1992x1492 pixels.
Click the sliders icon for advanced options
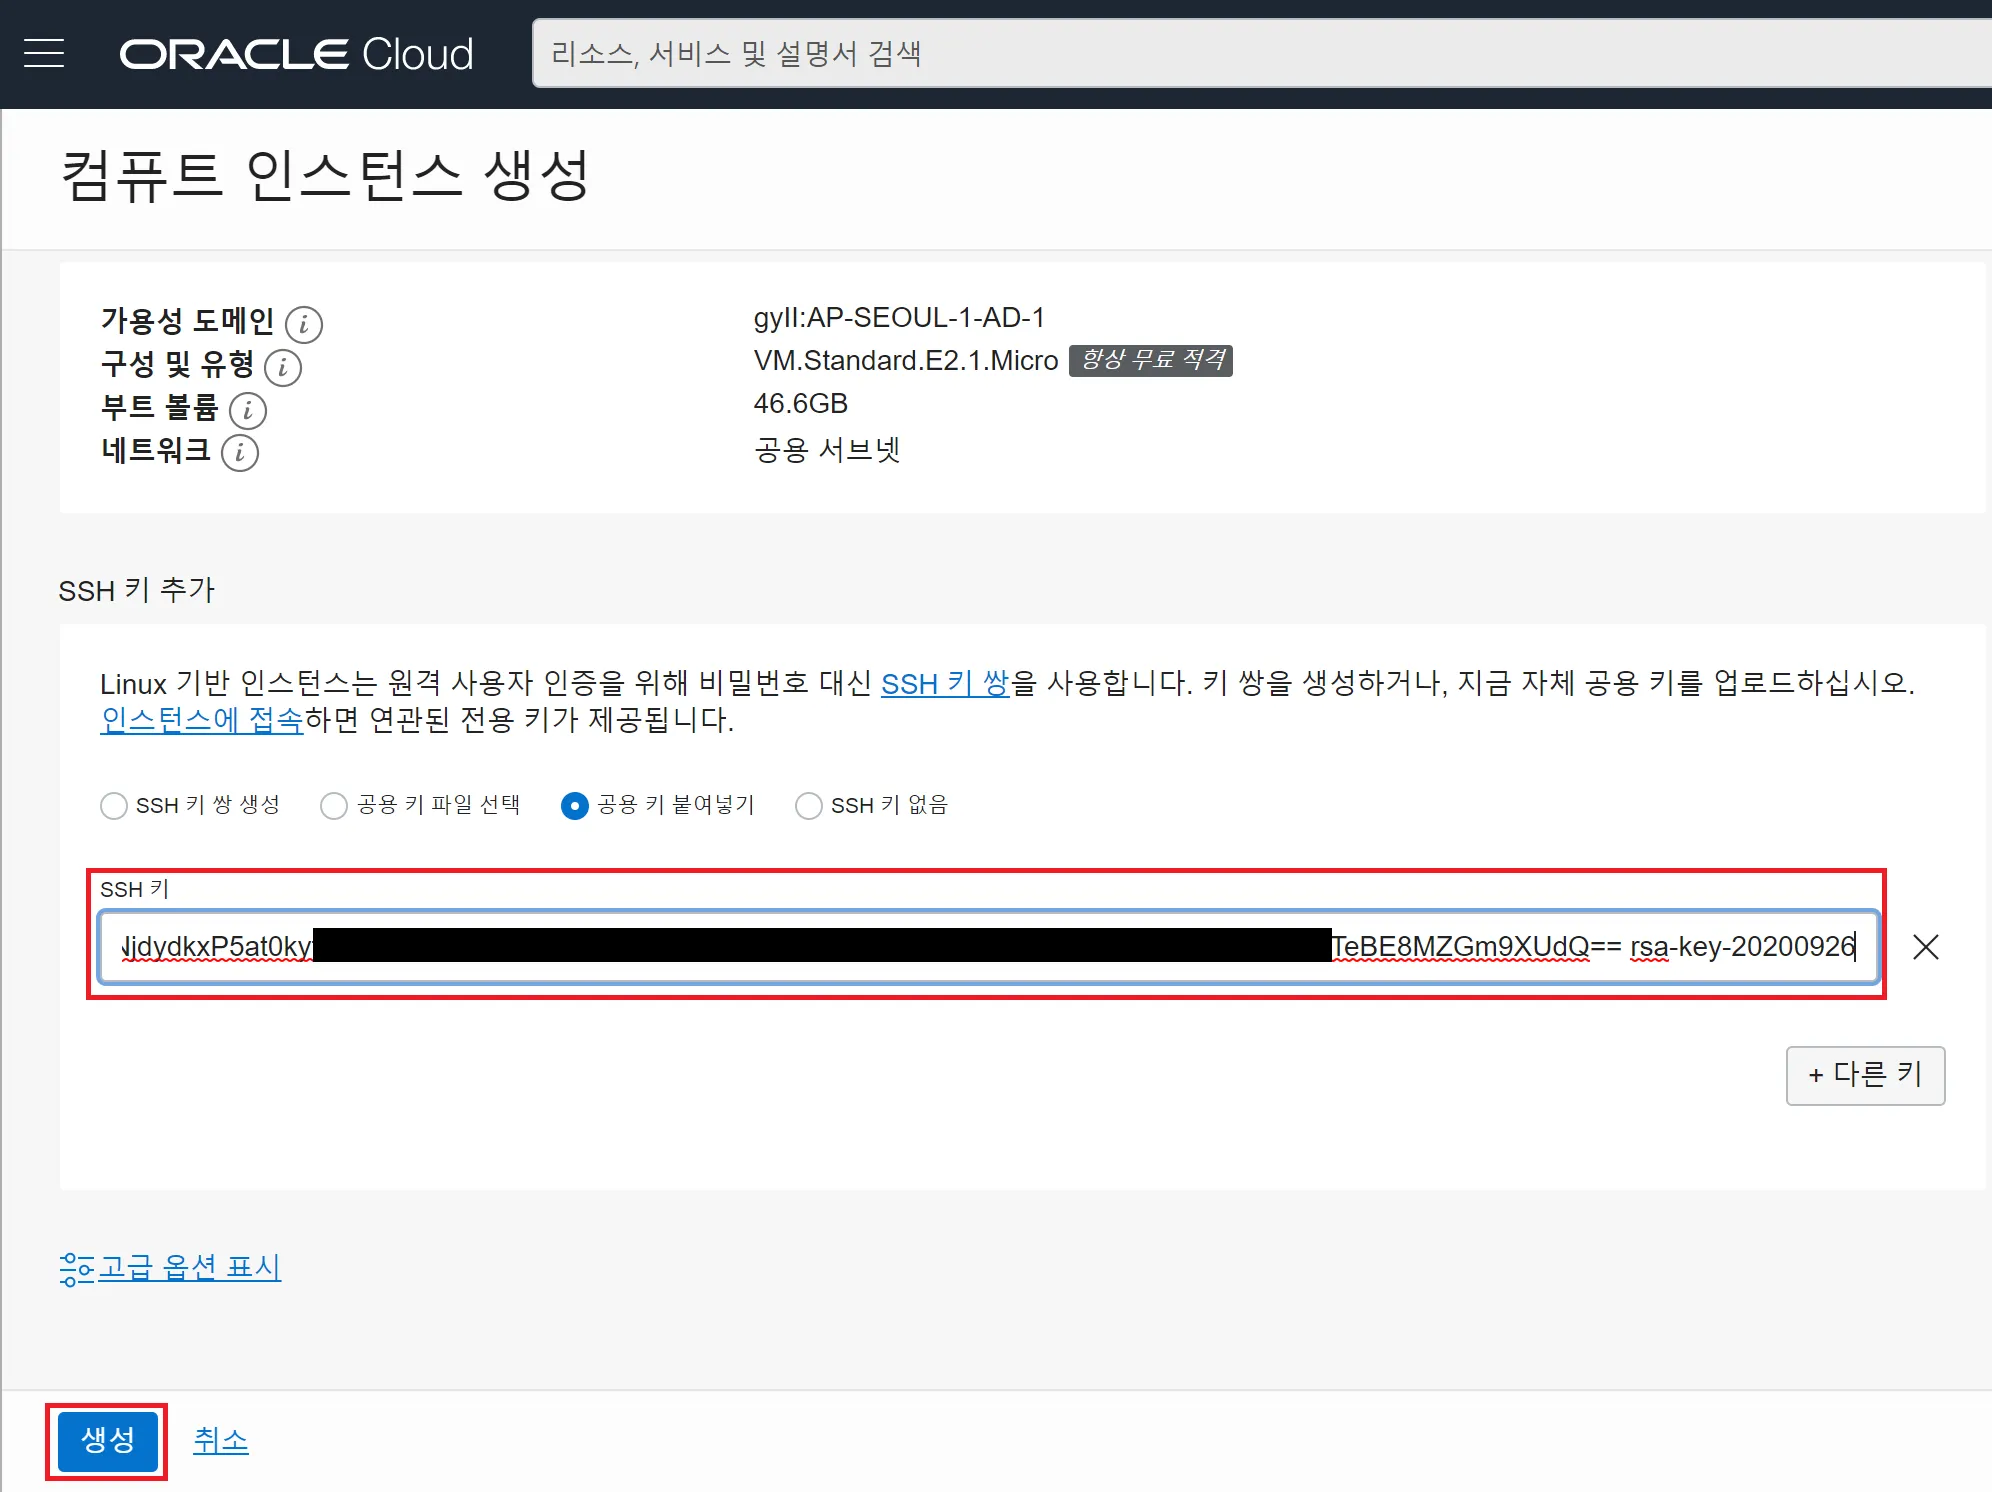[76, 1268]
